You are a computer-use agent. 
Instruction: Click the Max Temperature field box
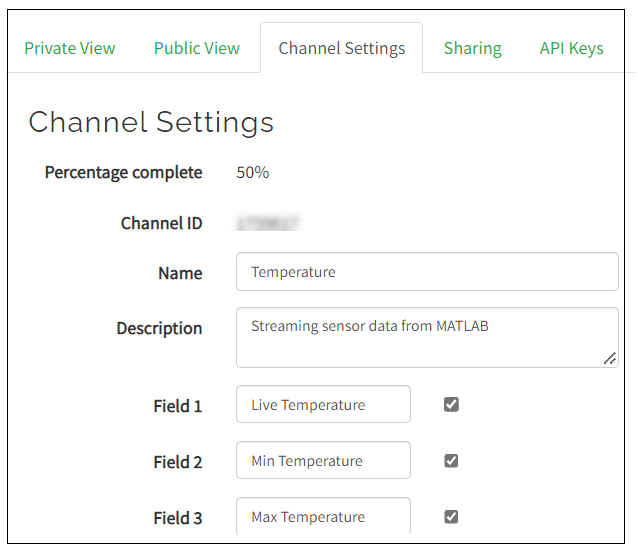[x=323, y=516]
